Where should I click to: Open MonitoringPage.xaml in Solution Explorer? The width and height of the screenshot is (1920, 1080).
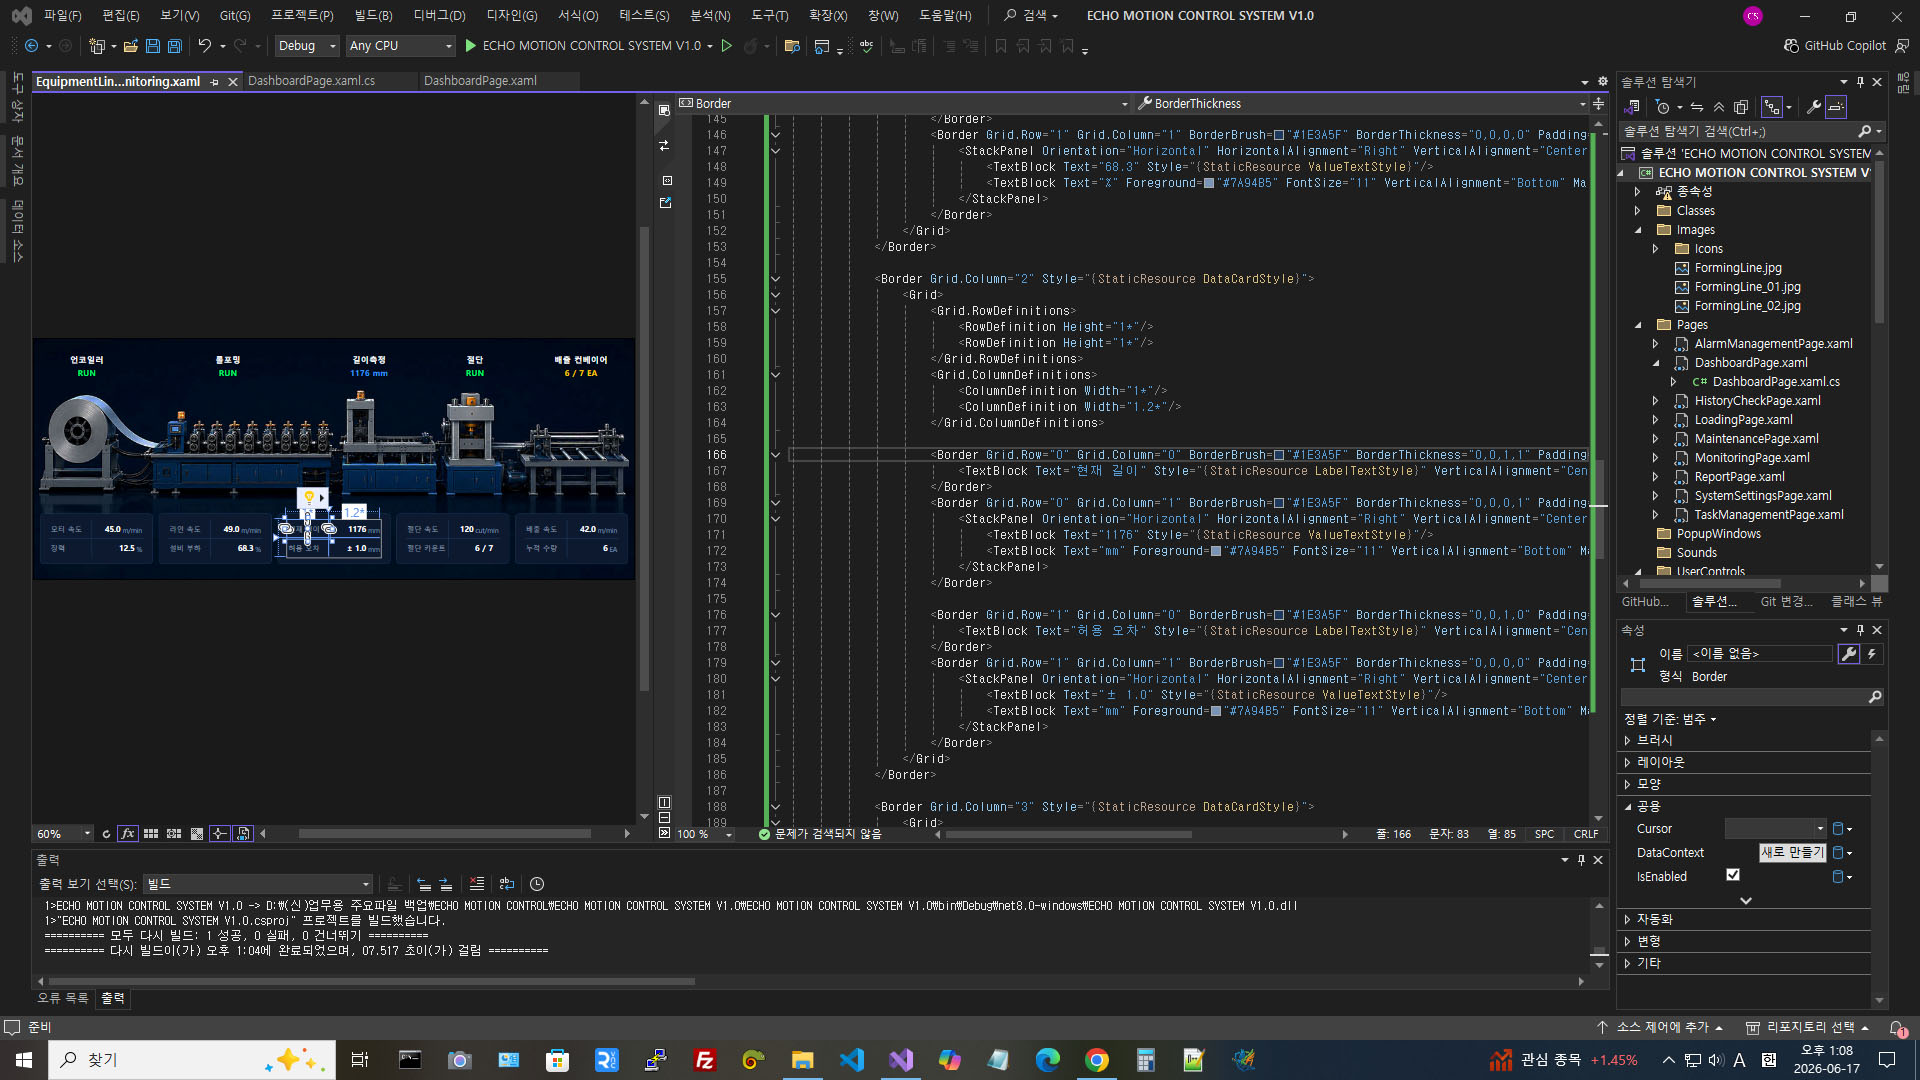coord(1752,458)
